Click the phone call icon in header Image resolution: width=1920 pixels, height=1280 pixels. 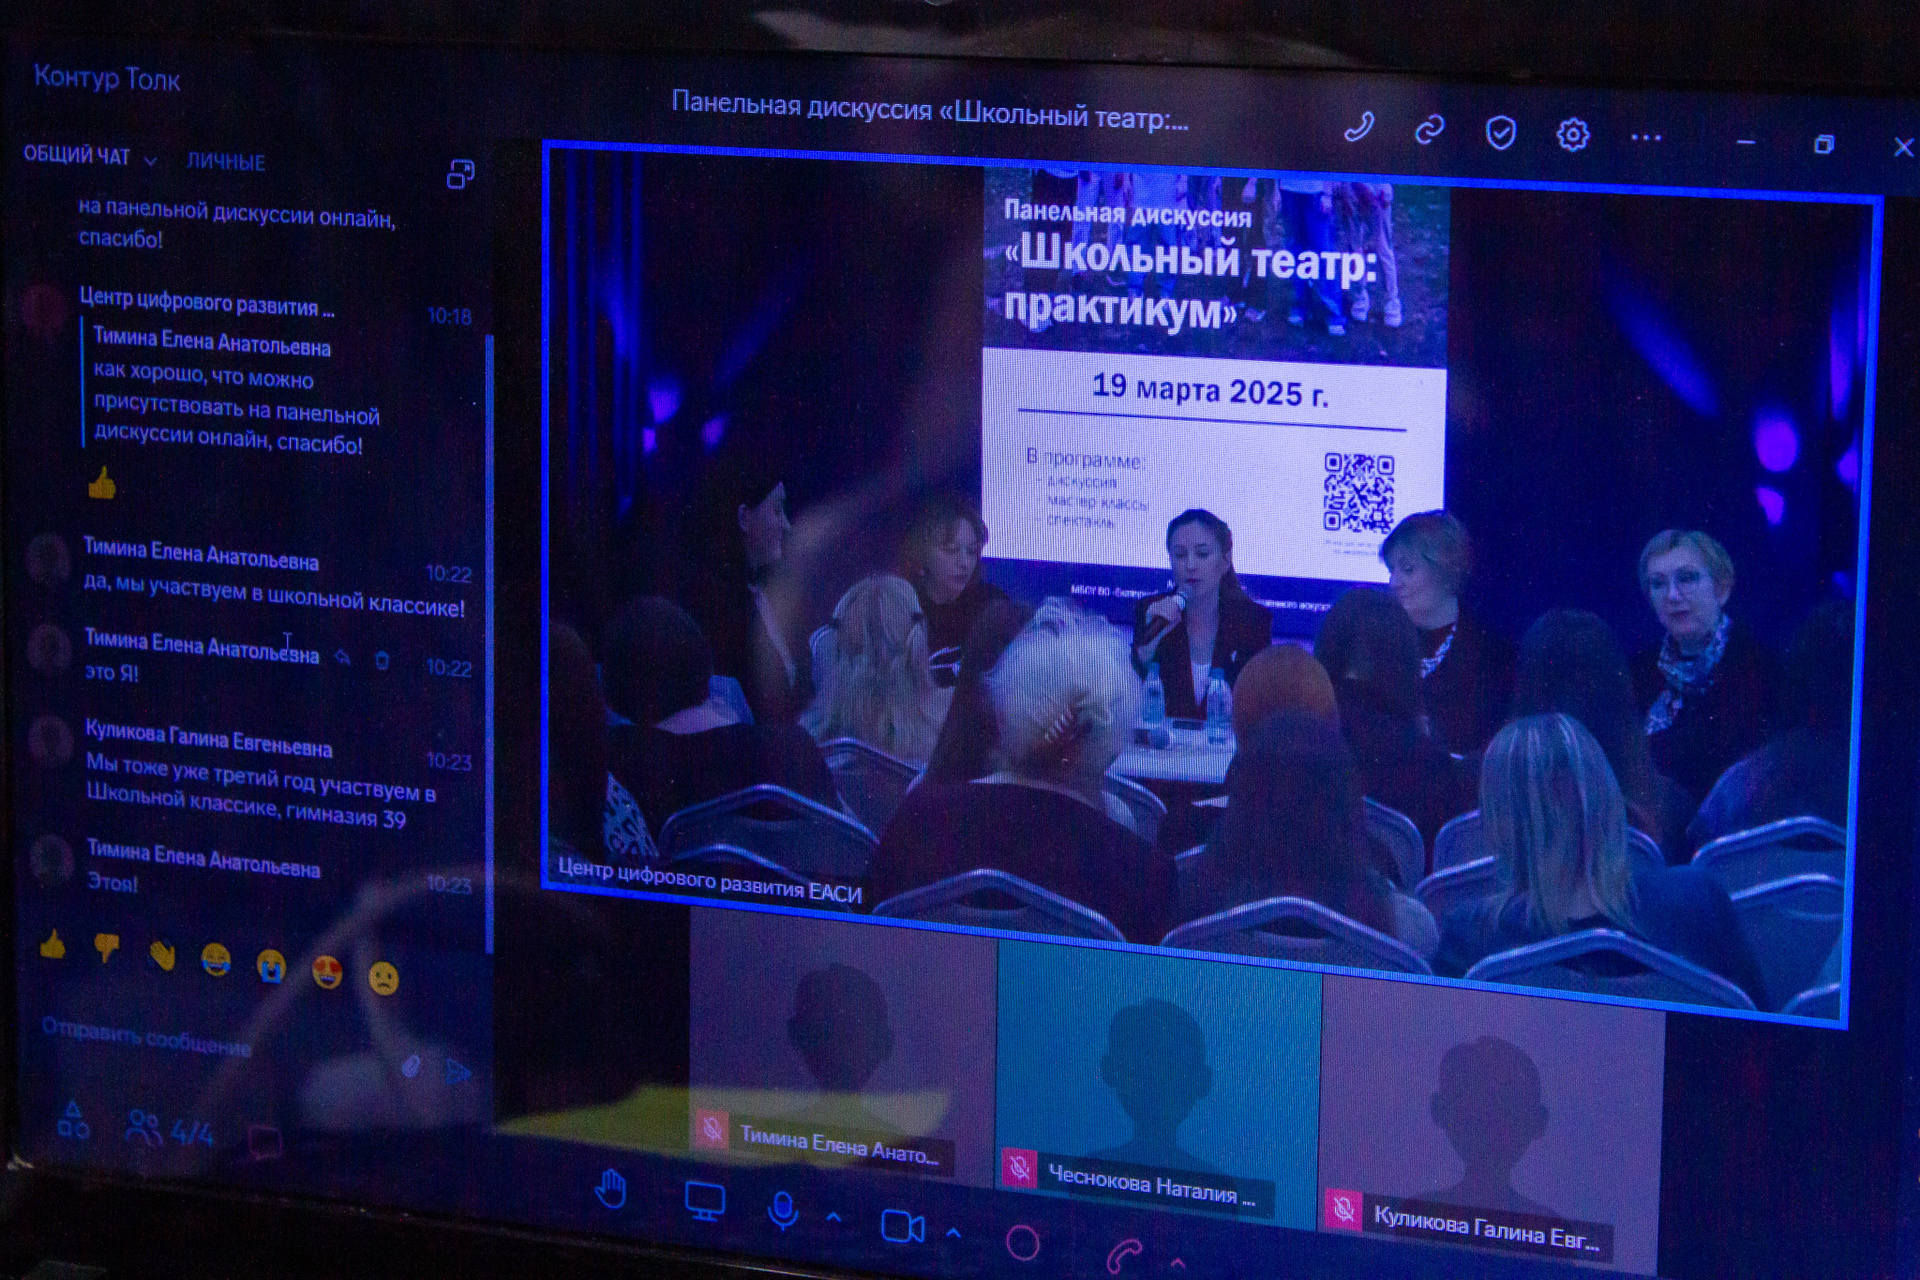pyautogui.click(x=1359, y=127)
